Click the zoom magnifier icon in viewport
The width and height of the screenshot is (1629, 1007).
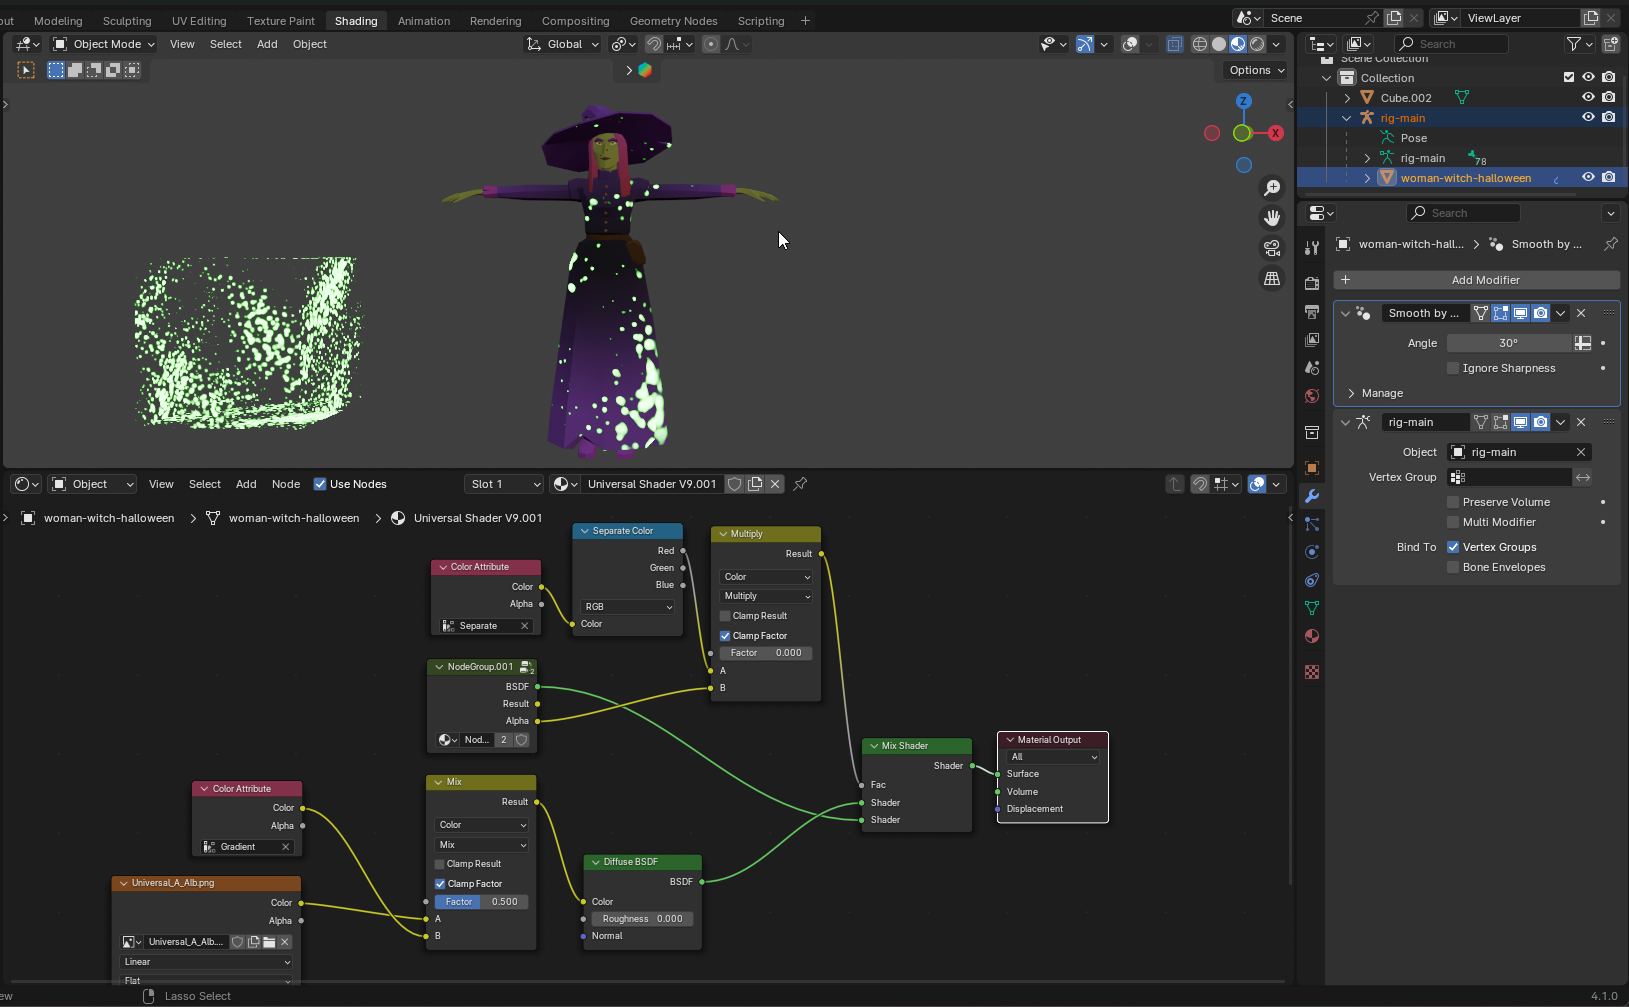[x=1272, y=188]
